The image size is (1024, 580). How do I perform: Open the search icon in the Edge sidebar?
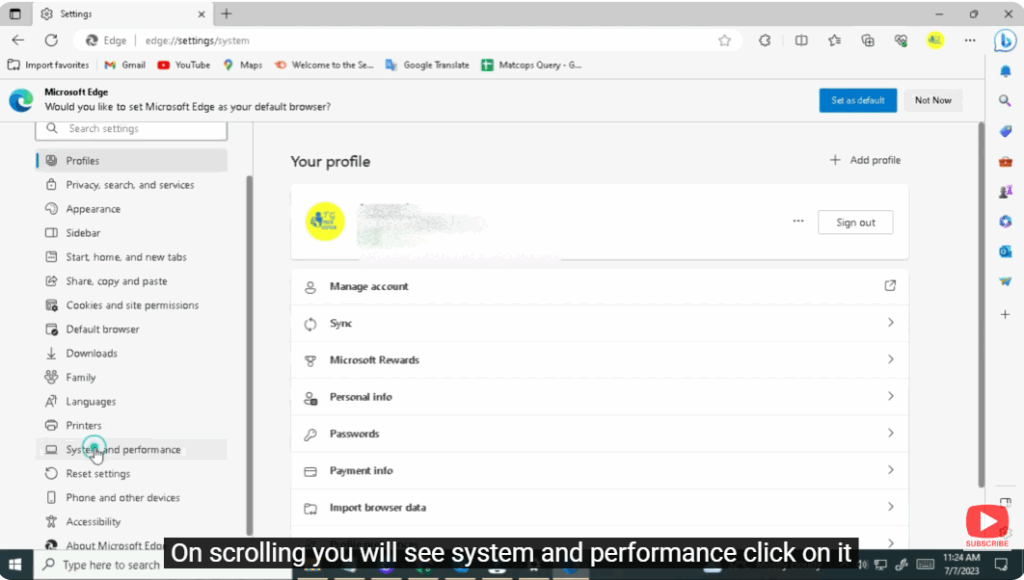click(x=1005, y=100)
